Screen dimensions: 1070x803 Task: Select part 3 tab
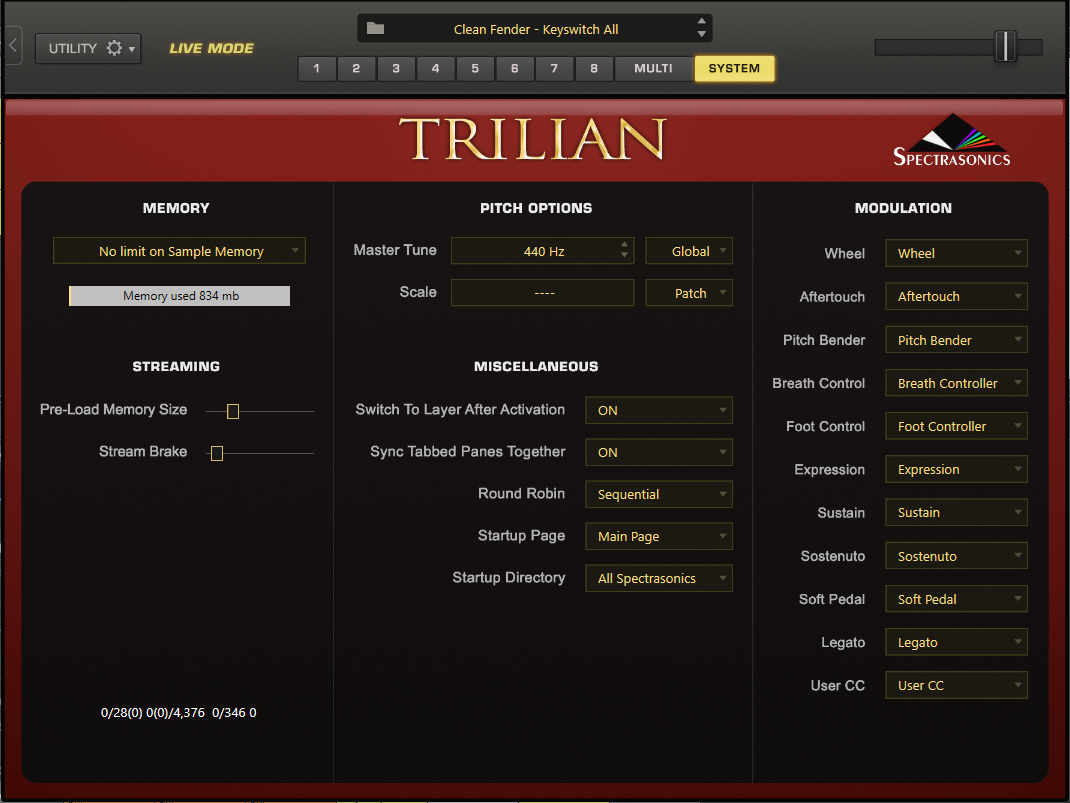(396, 68)
